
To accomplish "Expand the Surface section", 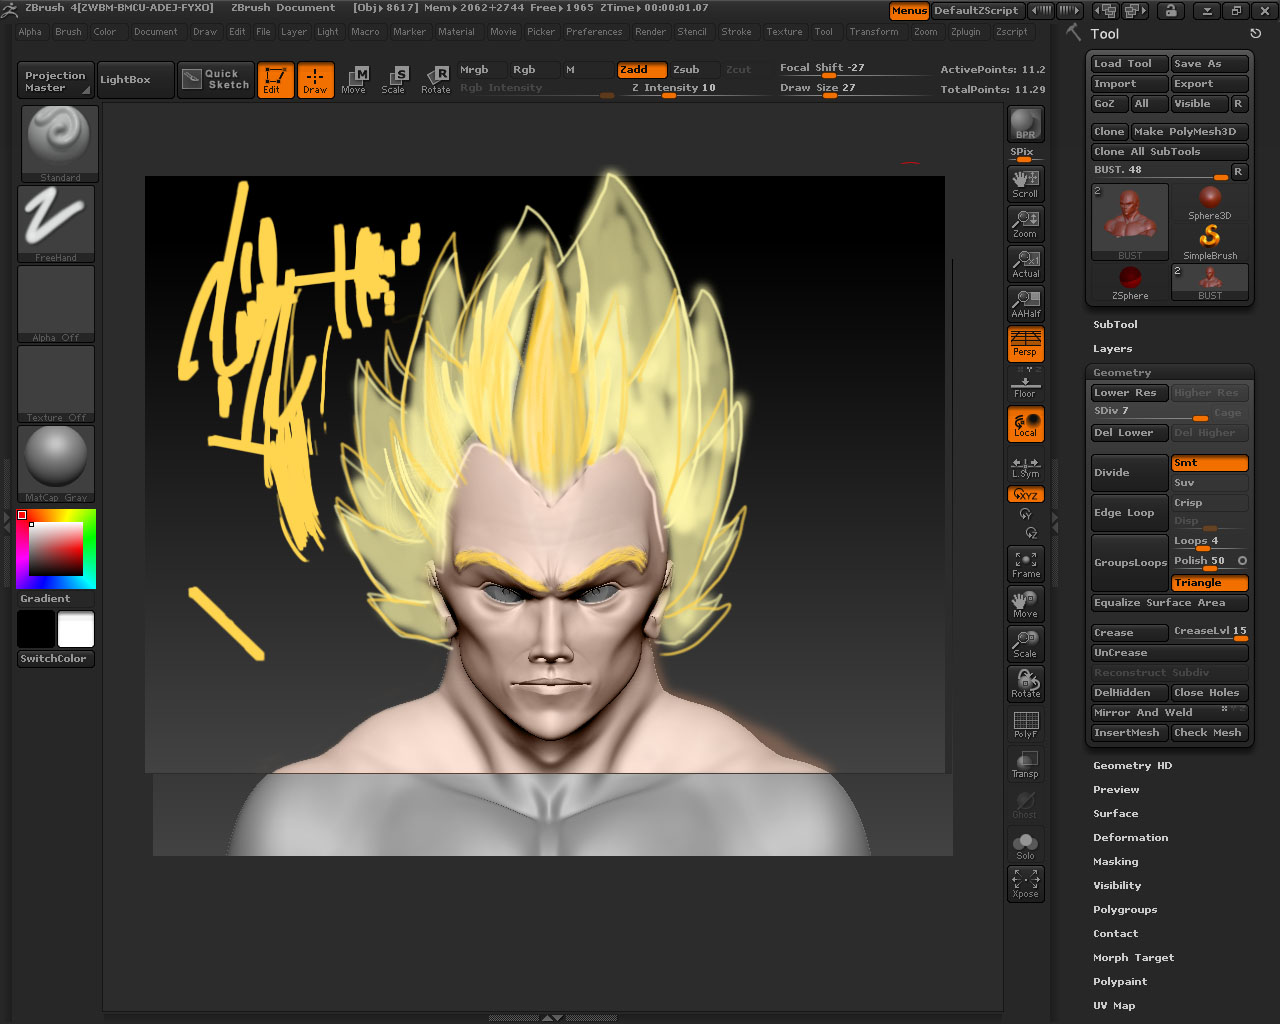I will (x=1115, y=814).
